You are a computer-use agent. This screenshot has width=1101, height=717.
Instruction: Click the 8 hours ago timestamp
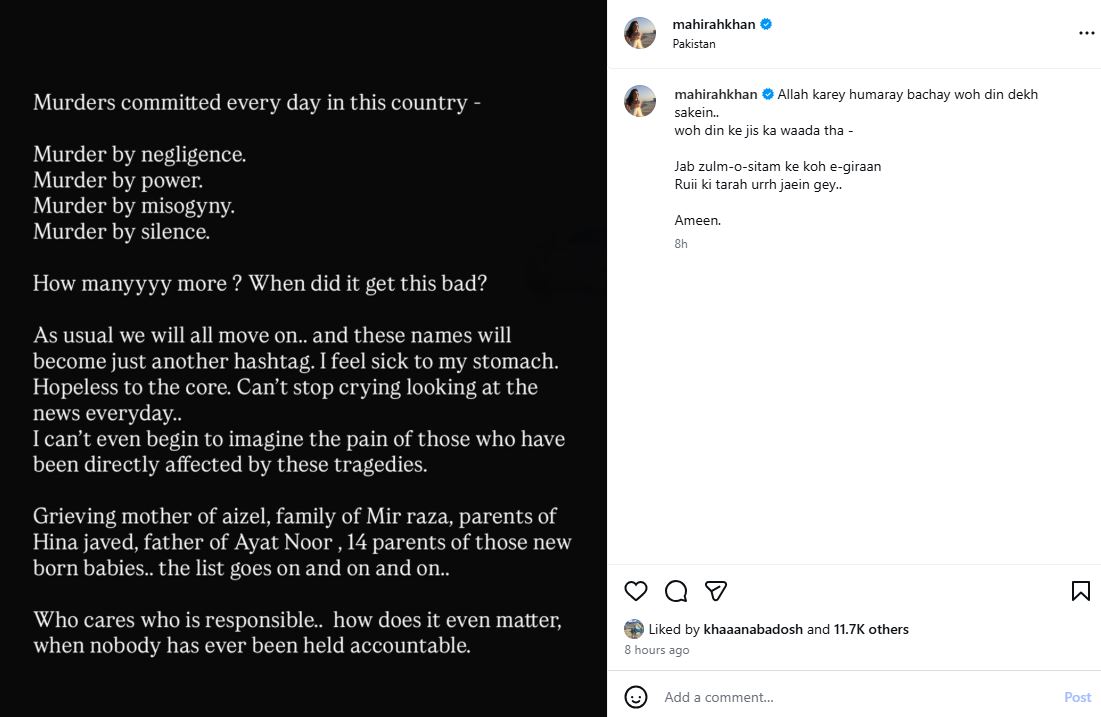(657, 650)
